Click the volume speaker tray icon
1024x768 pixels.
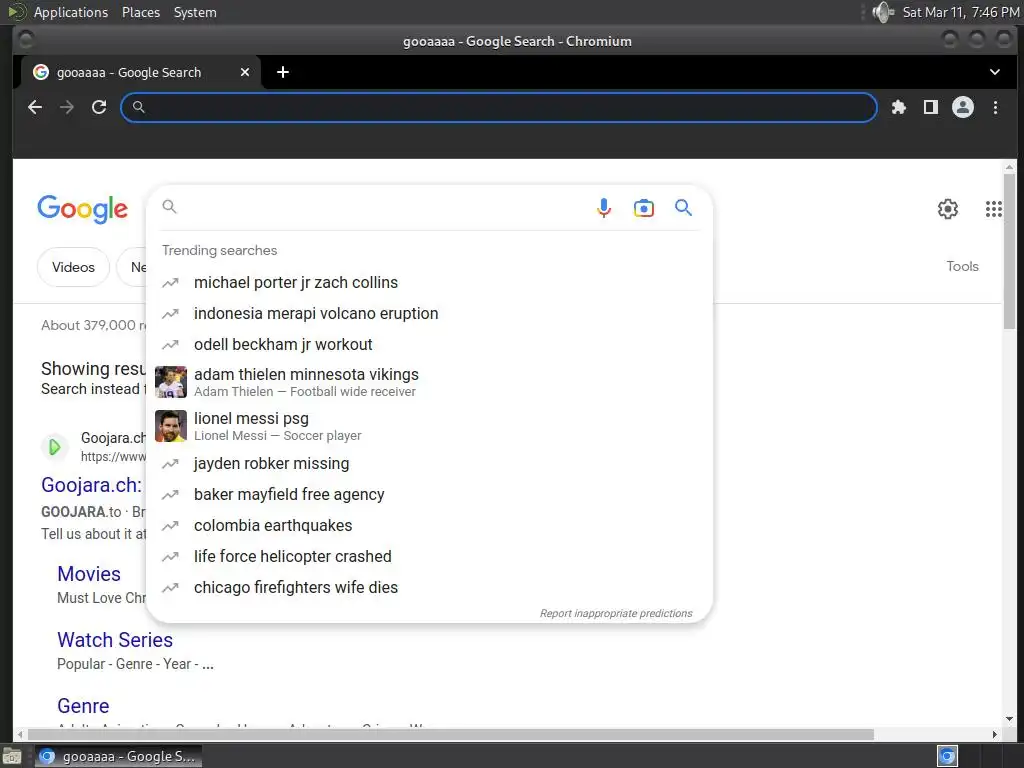click(882, 12)
